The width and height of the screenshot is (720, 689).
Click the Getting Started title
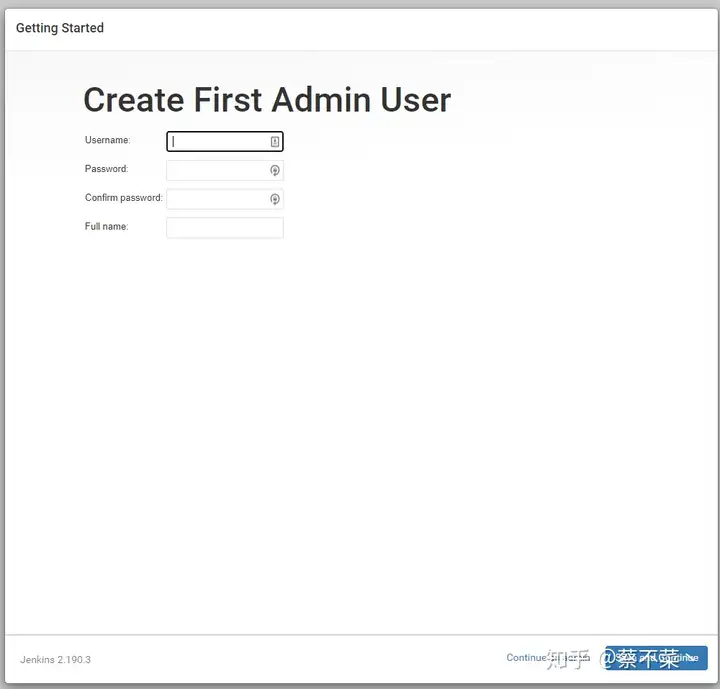pos(60,28)
